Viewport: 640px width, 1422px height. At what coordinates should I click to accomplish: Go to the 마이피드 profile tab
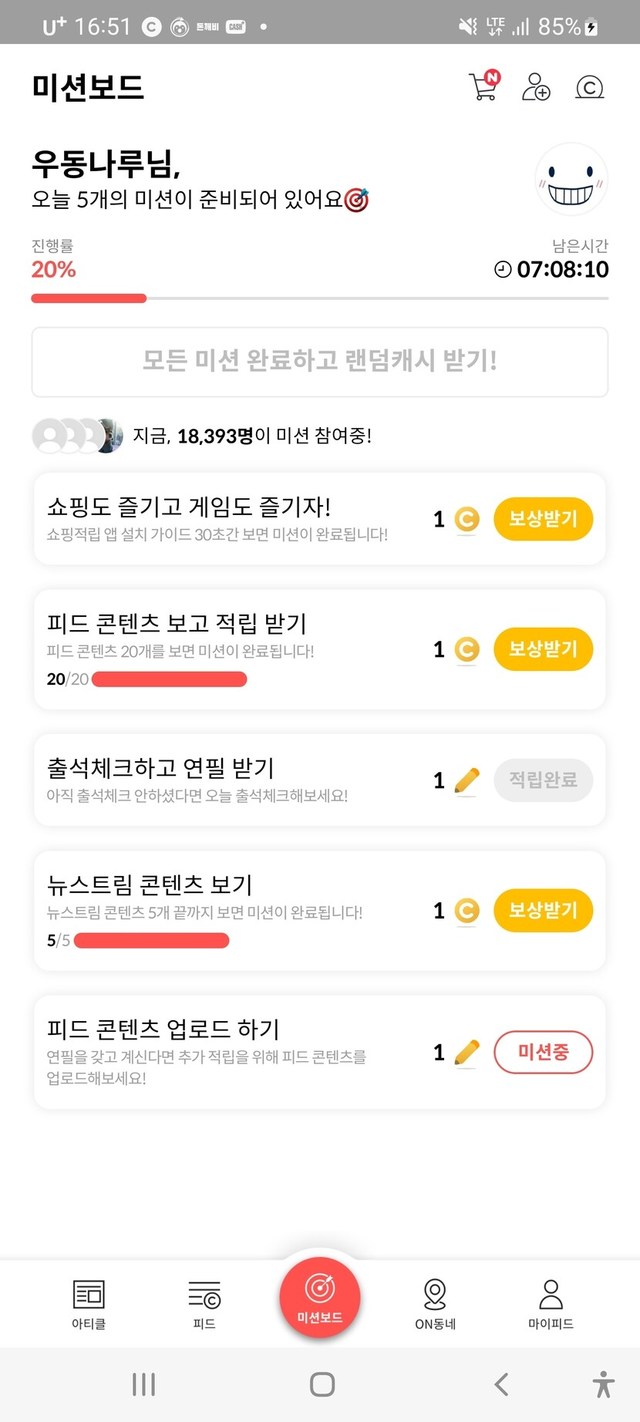(x=551, y=1303)
